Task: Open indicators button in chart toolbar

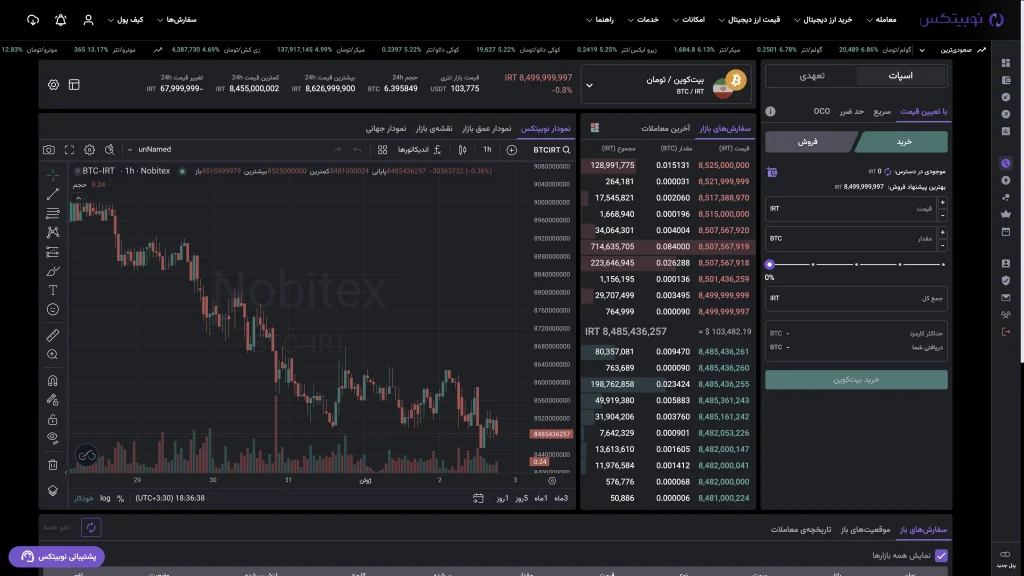Action: coord(419,150)
